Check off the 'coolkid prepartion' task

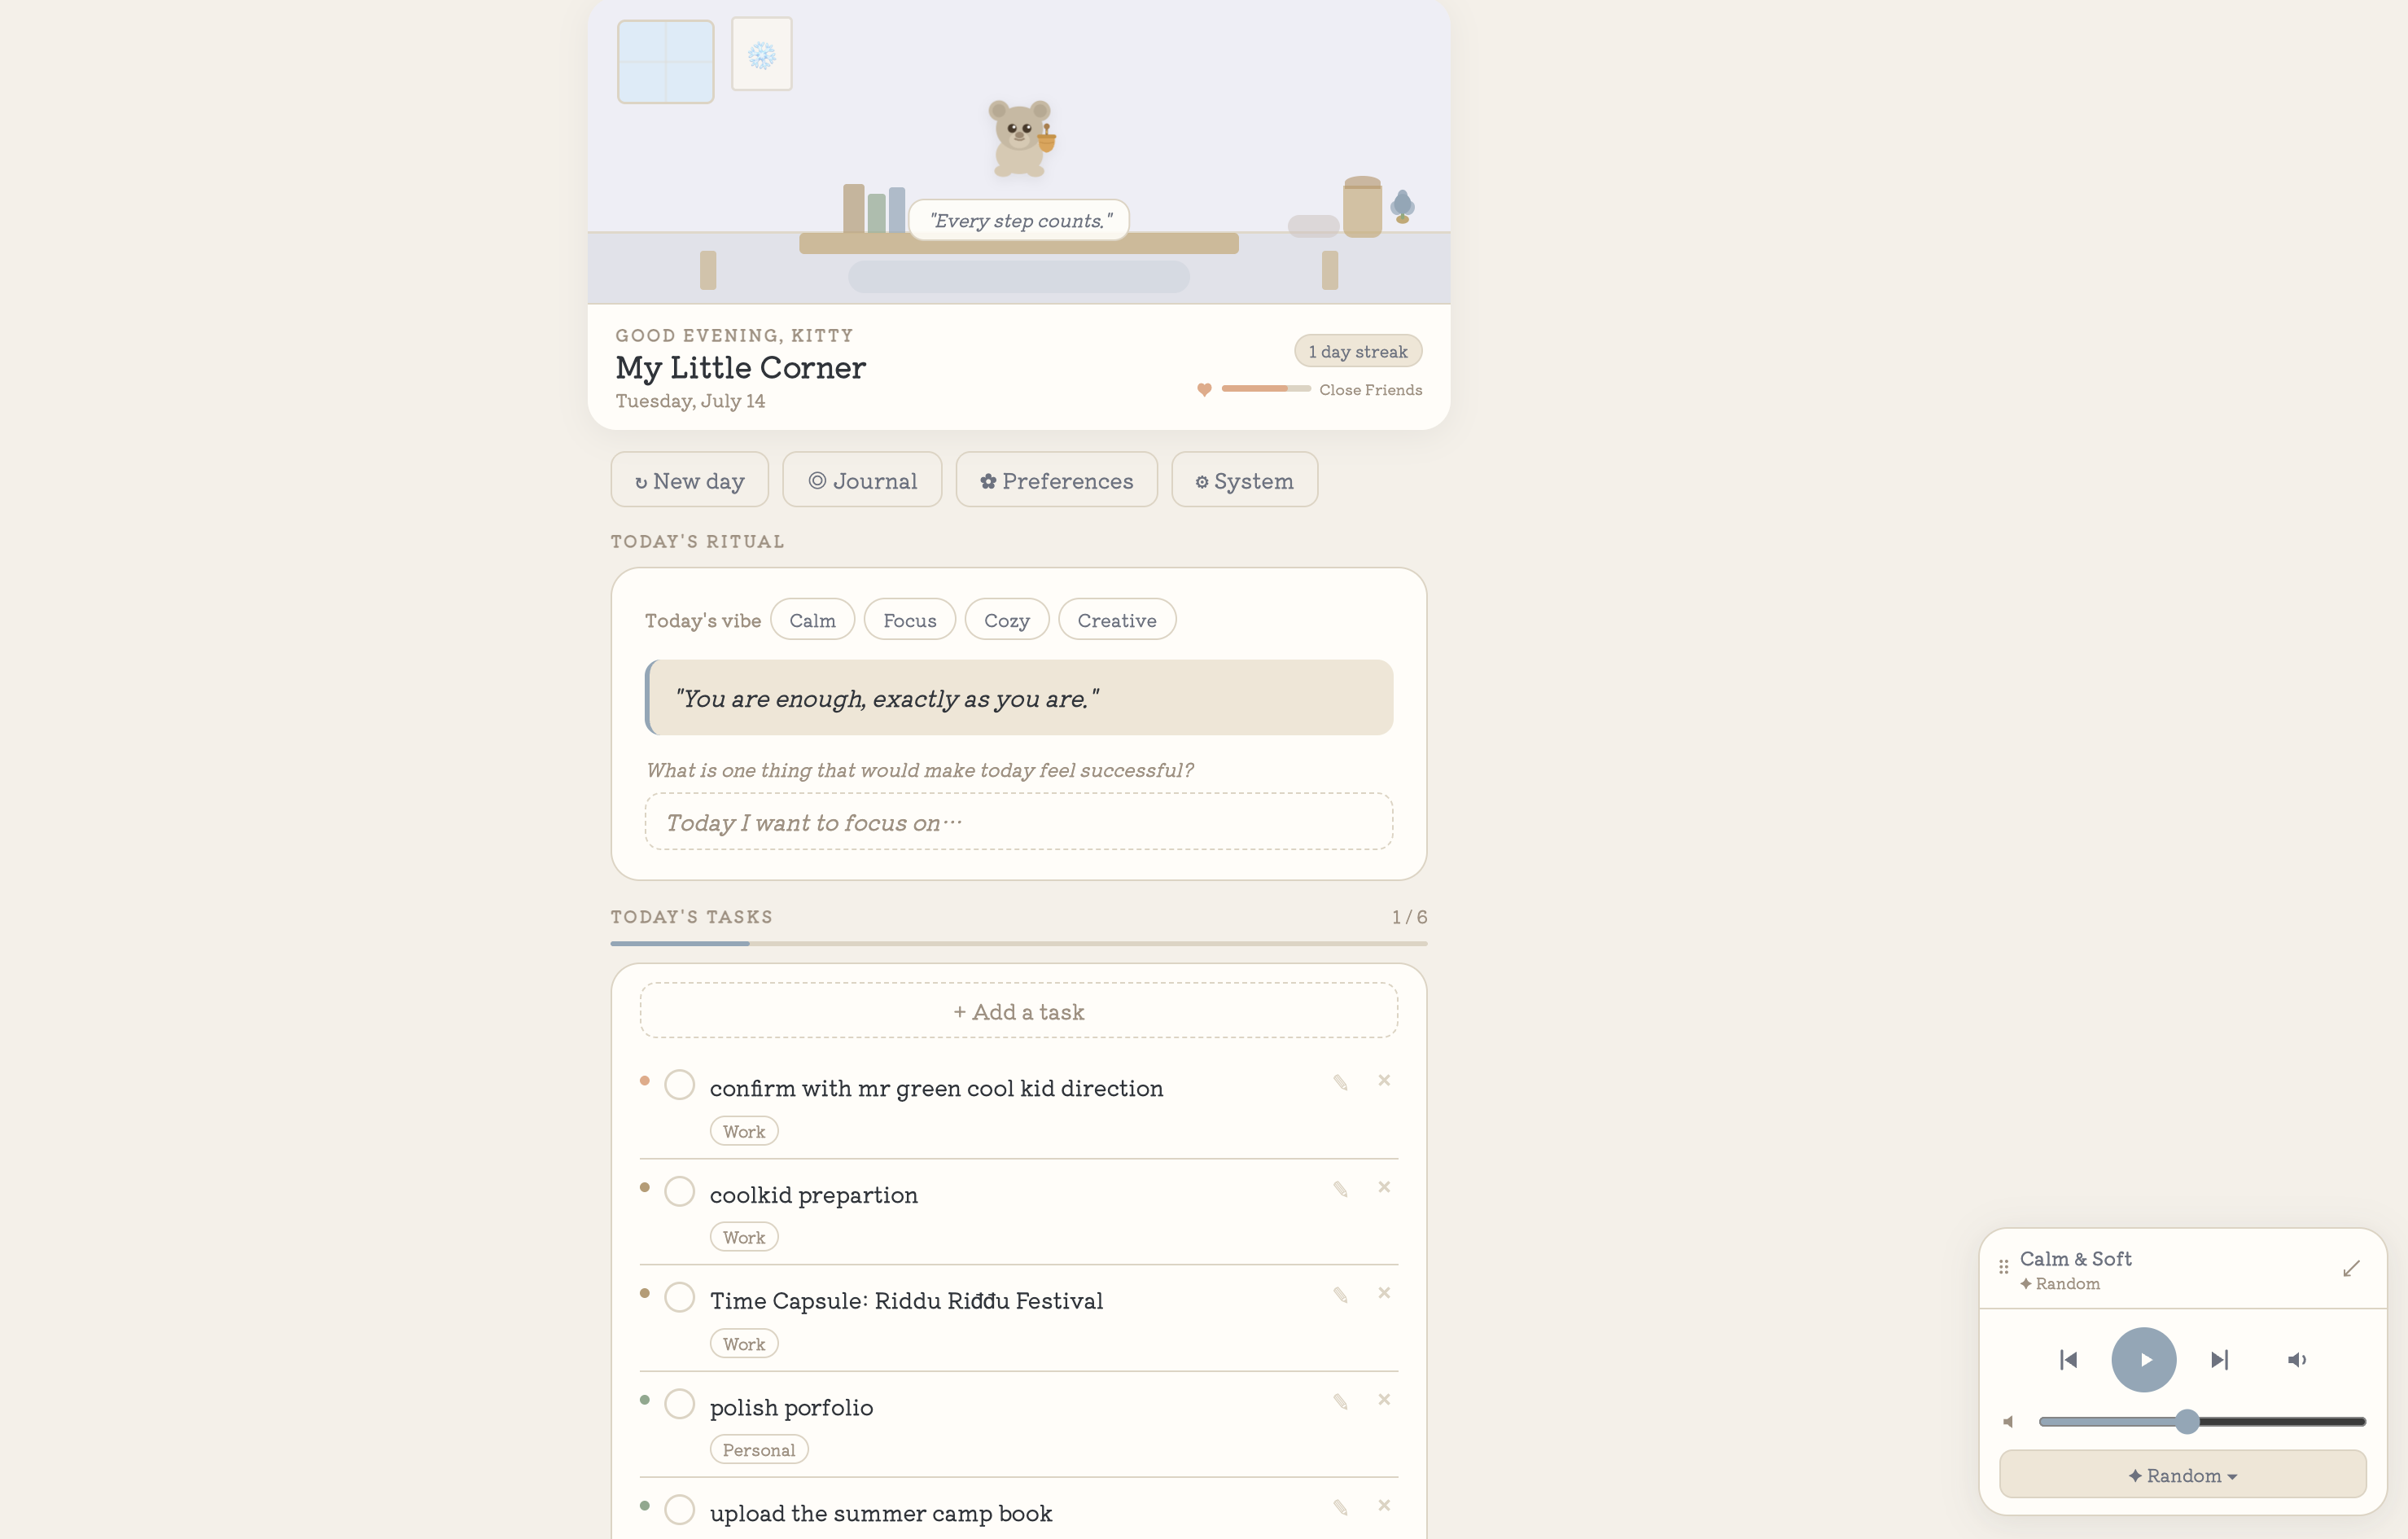679,1191
